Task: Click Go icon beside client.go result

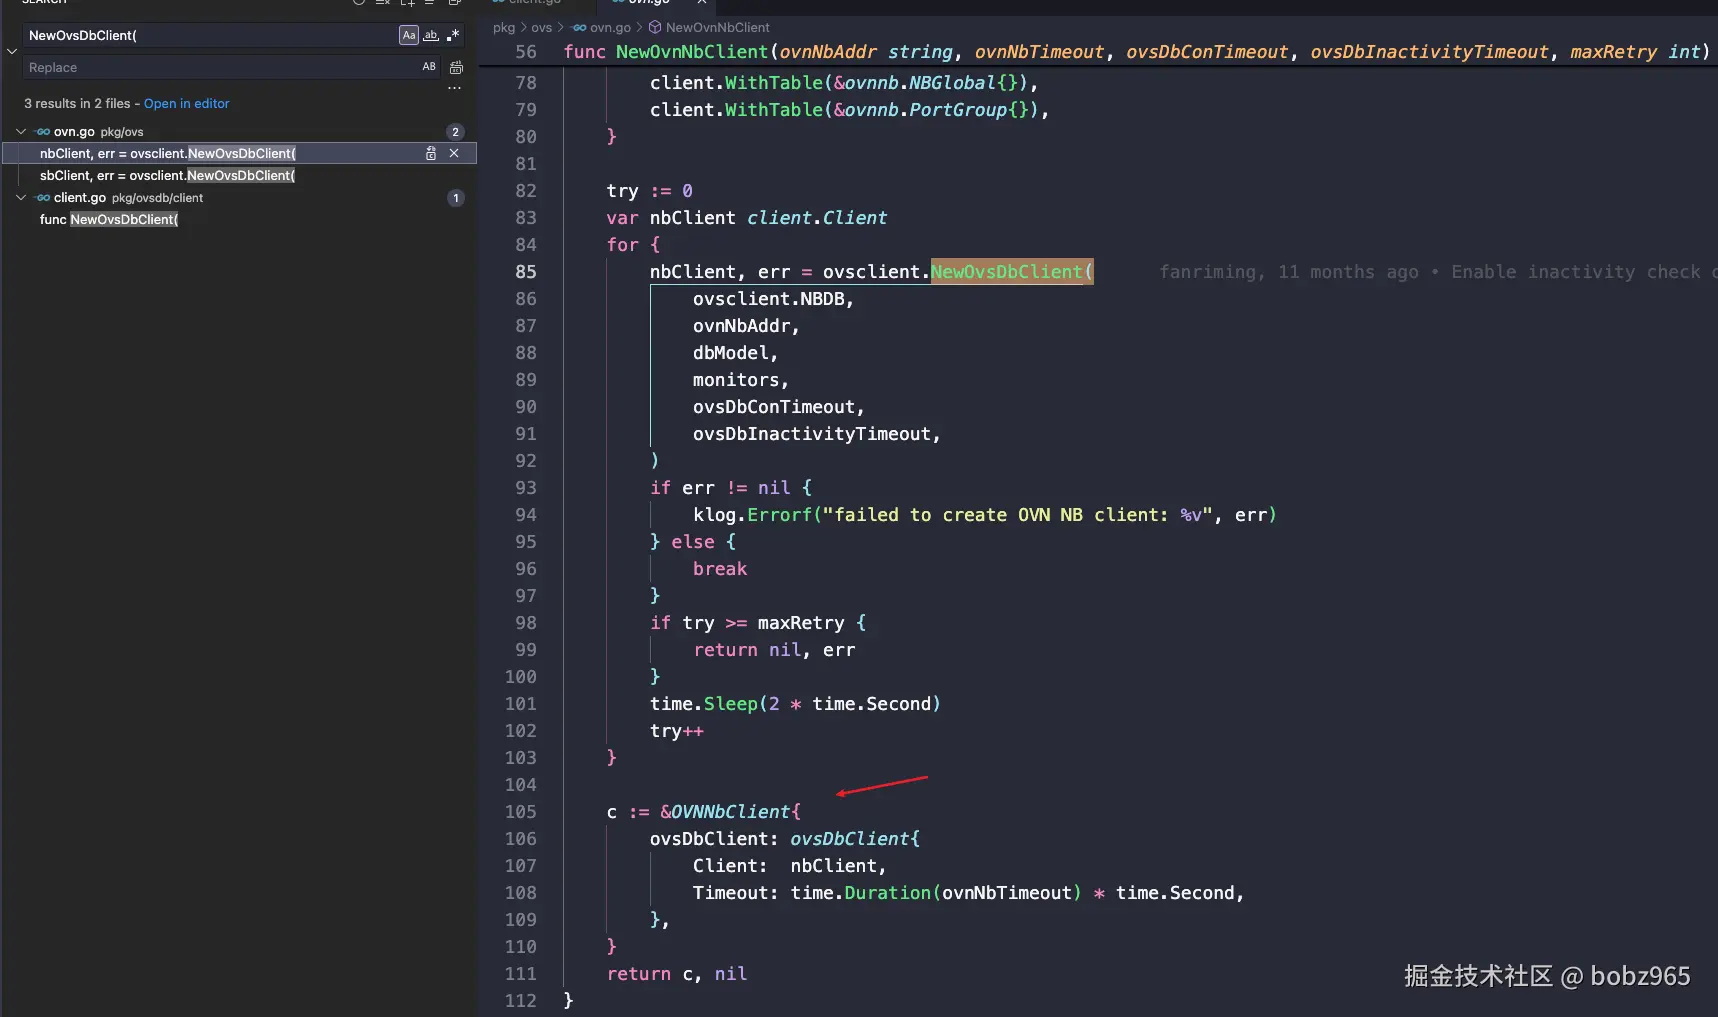Action: click(x=43, y=197)
